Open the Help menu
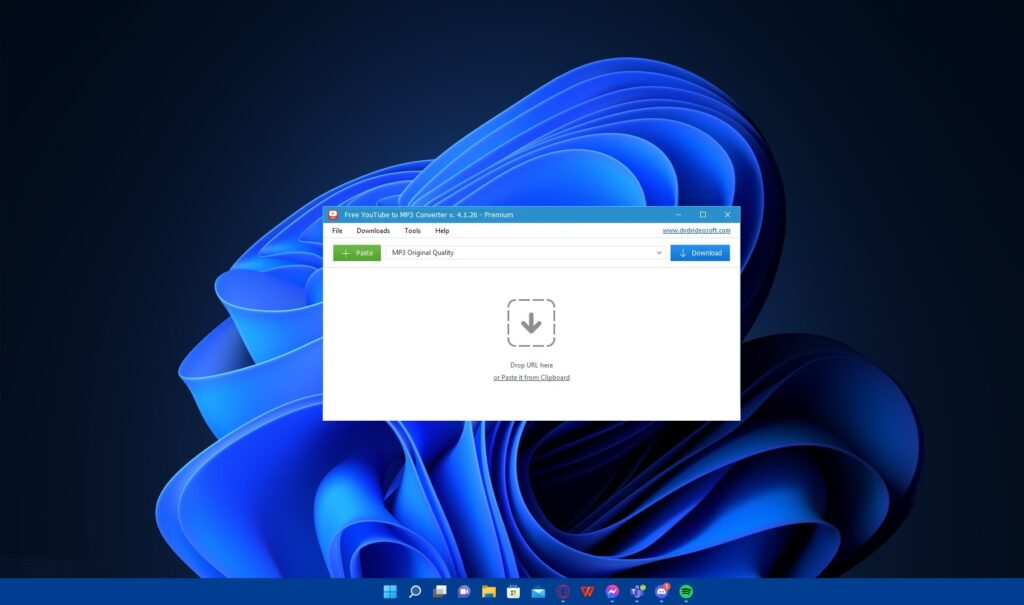 (x=442, y=231)
